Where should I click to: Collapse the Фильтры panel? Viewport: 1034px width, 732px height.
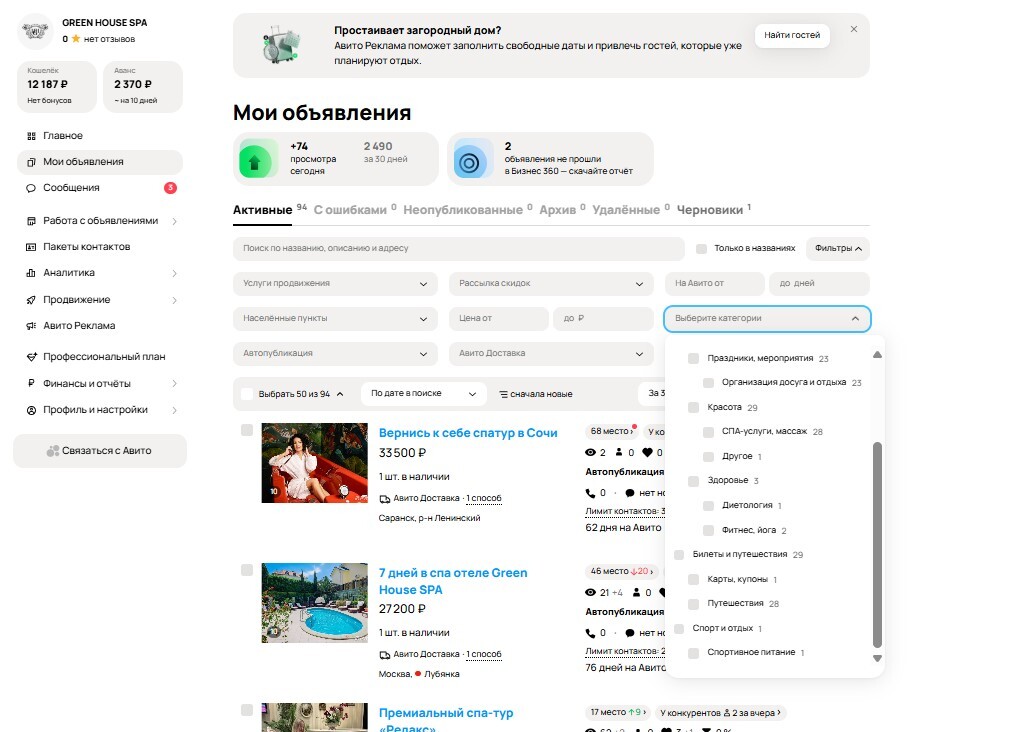point(837,249)
